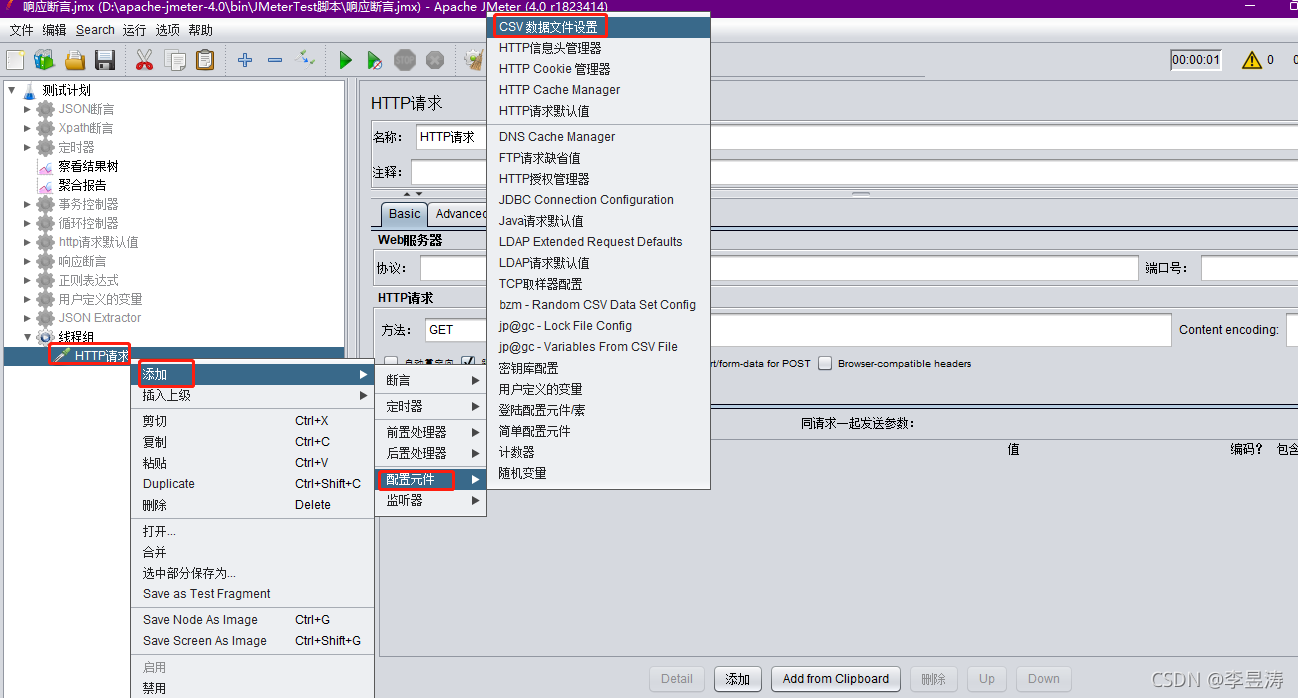Click the New test plan toolbar icon
The height and width of the screenshot is (698, 1298).
15,60
